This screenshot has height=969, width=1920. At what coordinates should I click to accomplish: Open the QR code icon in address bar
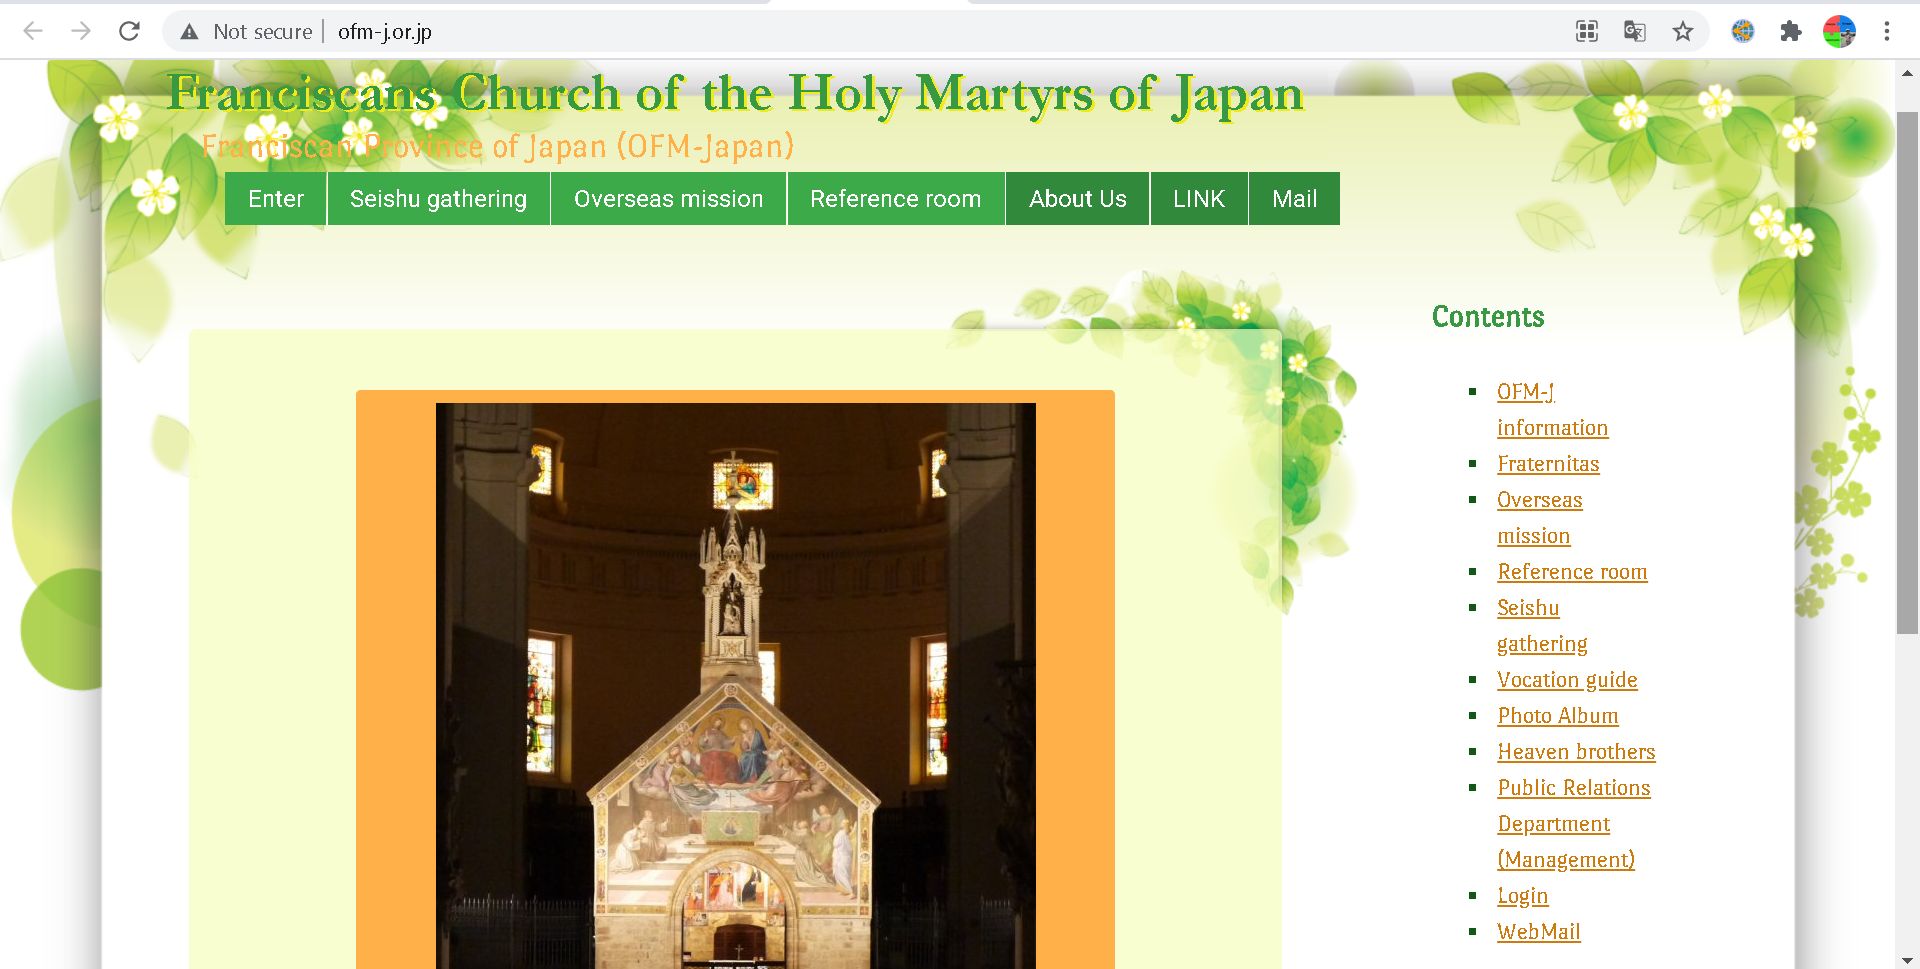pyautogui.click(x=1587, y=31)
